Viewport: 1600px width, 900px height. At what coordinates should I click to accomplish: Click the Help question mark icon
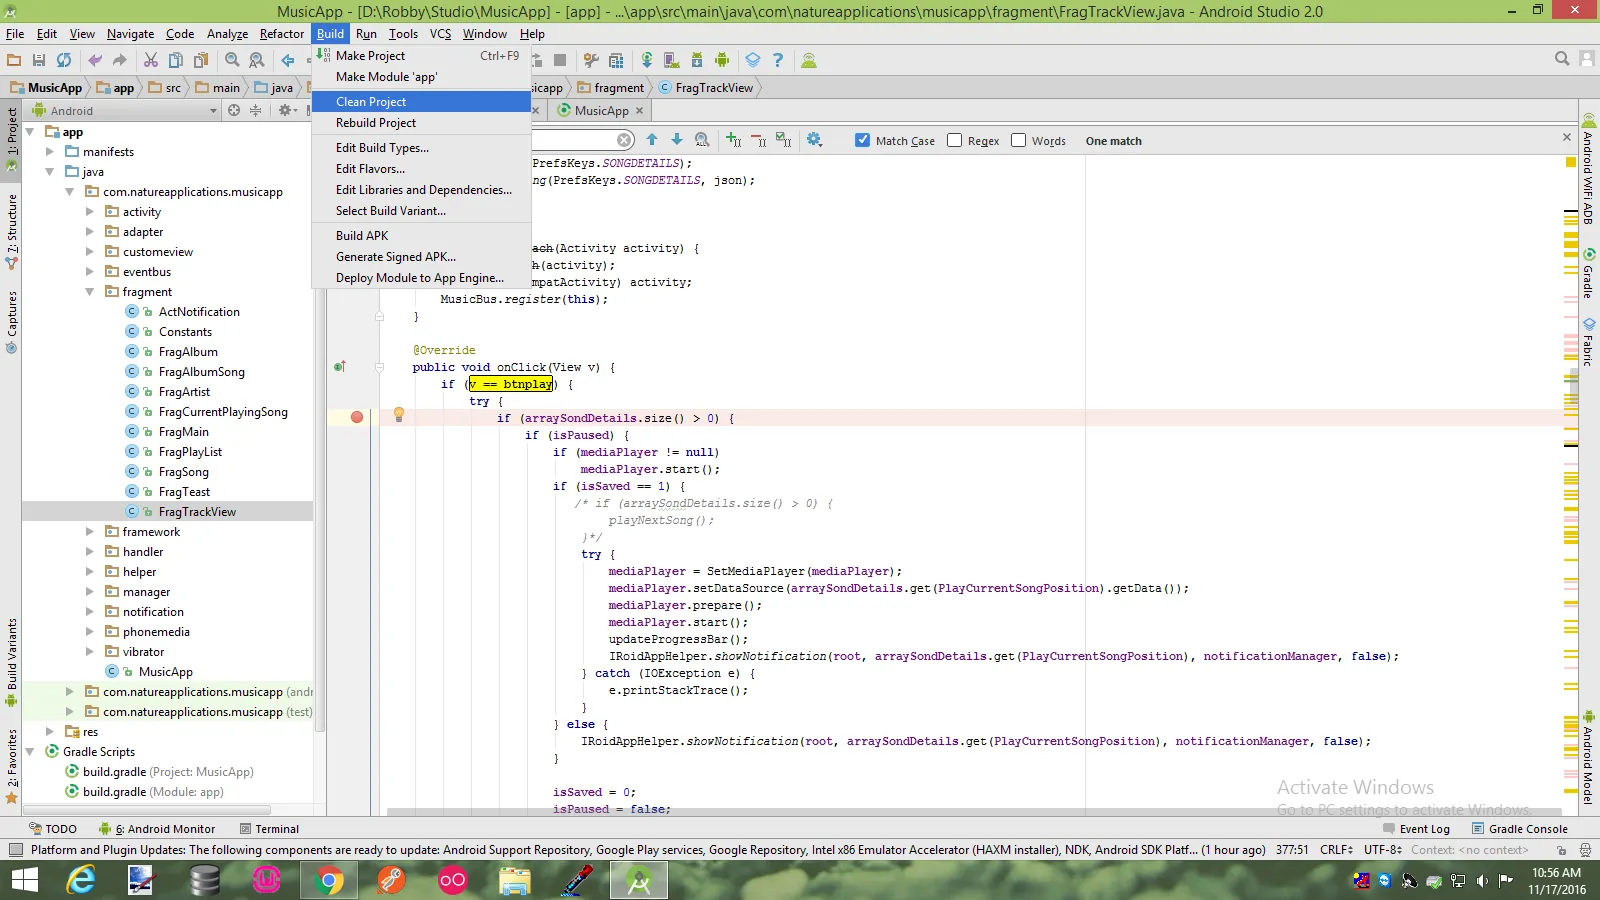(x=778, y=61)
